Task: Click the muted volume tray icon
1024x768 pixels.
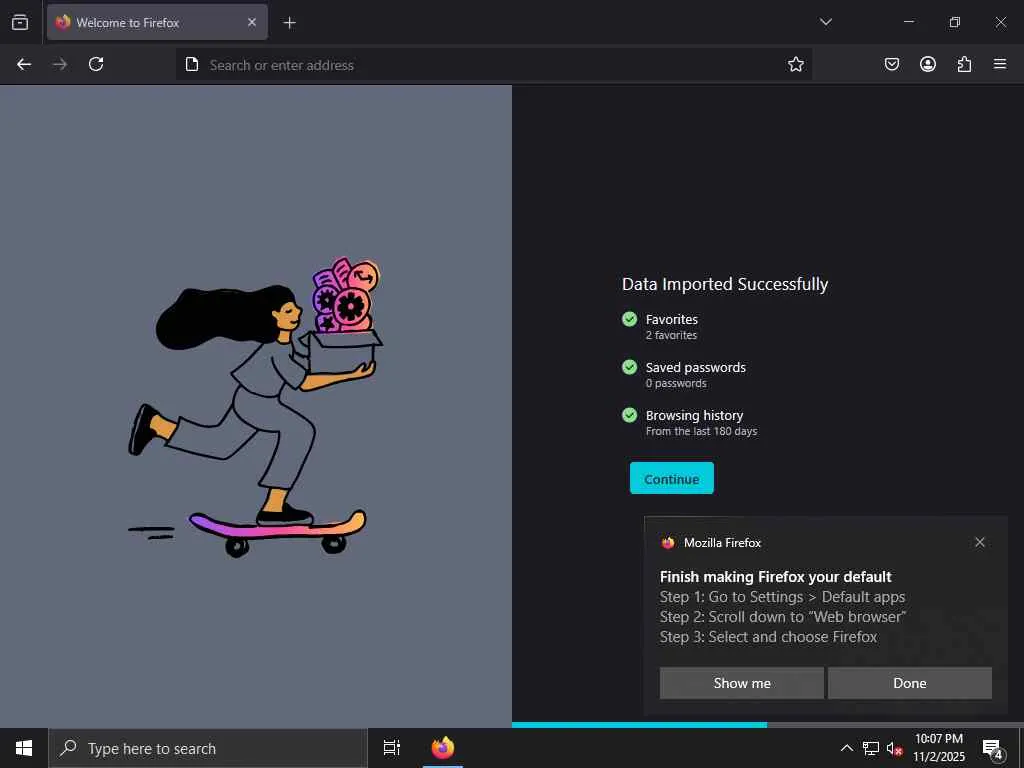Action: tap(894, 749)
